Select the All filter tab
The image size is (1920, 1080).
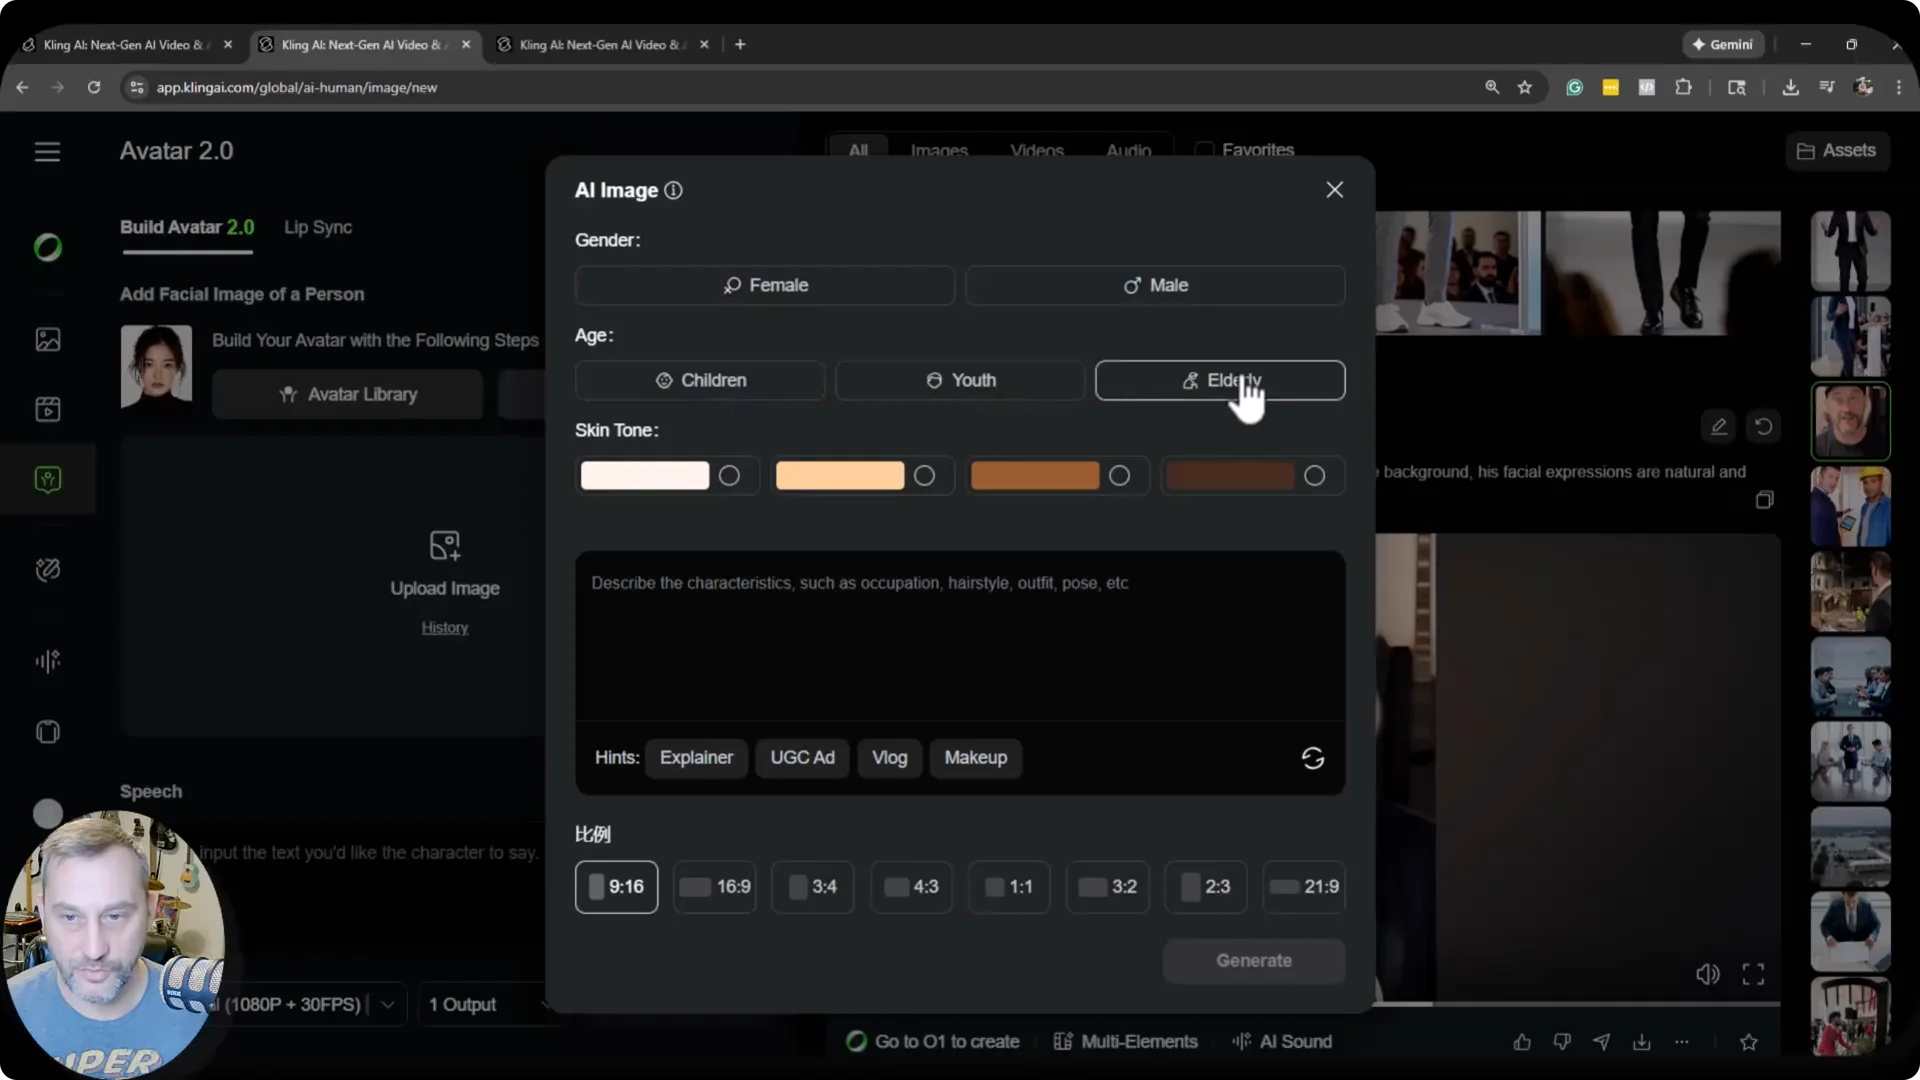(x=858, y=150)
